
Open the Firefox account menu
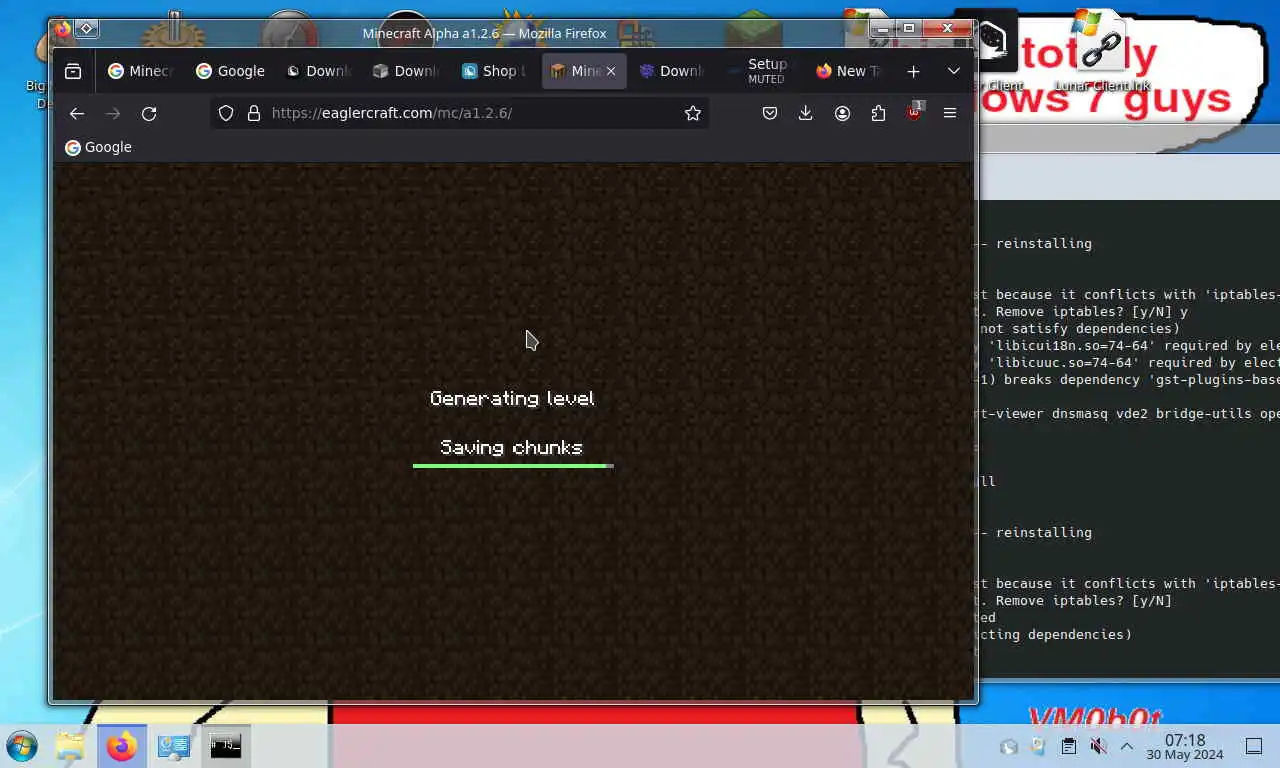pos(842,113)
